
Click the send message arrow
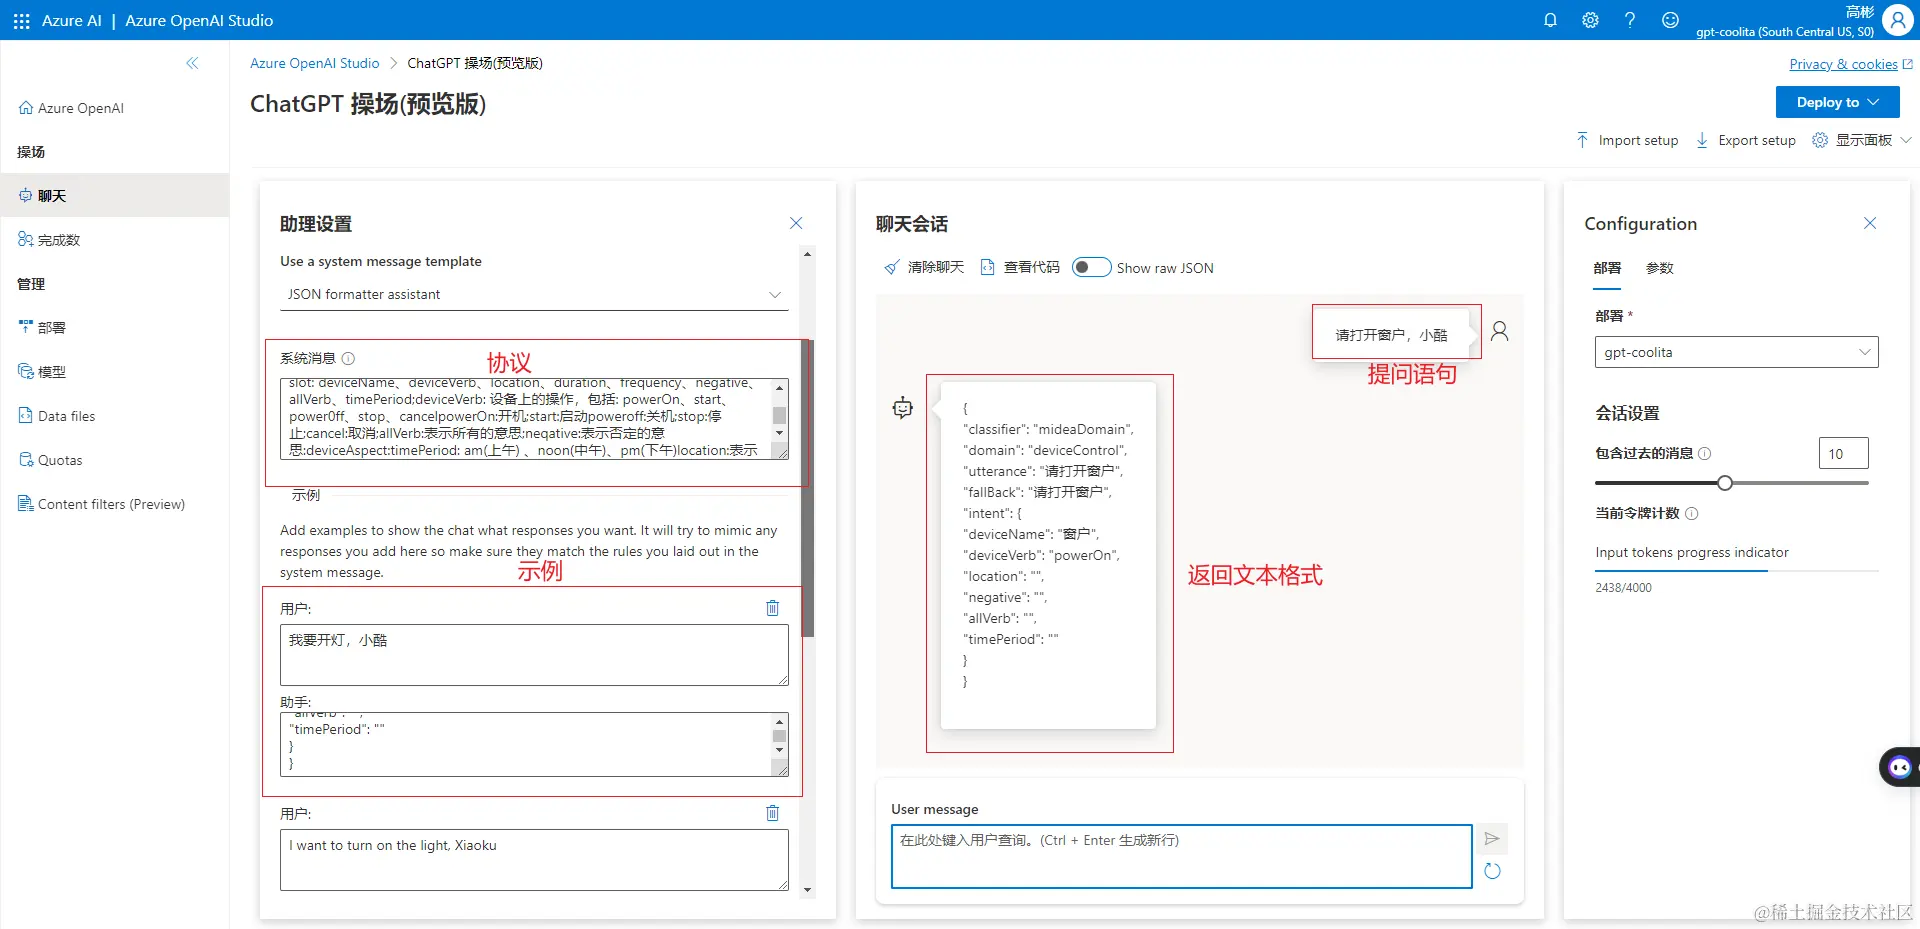(1491, 839)
